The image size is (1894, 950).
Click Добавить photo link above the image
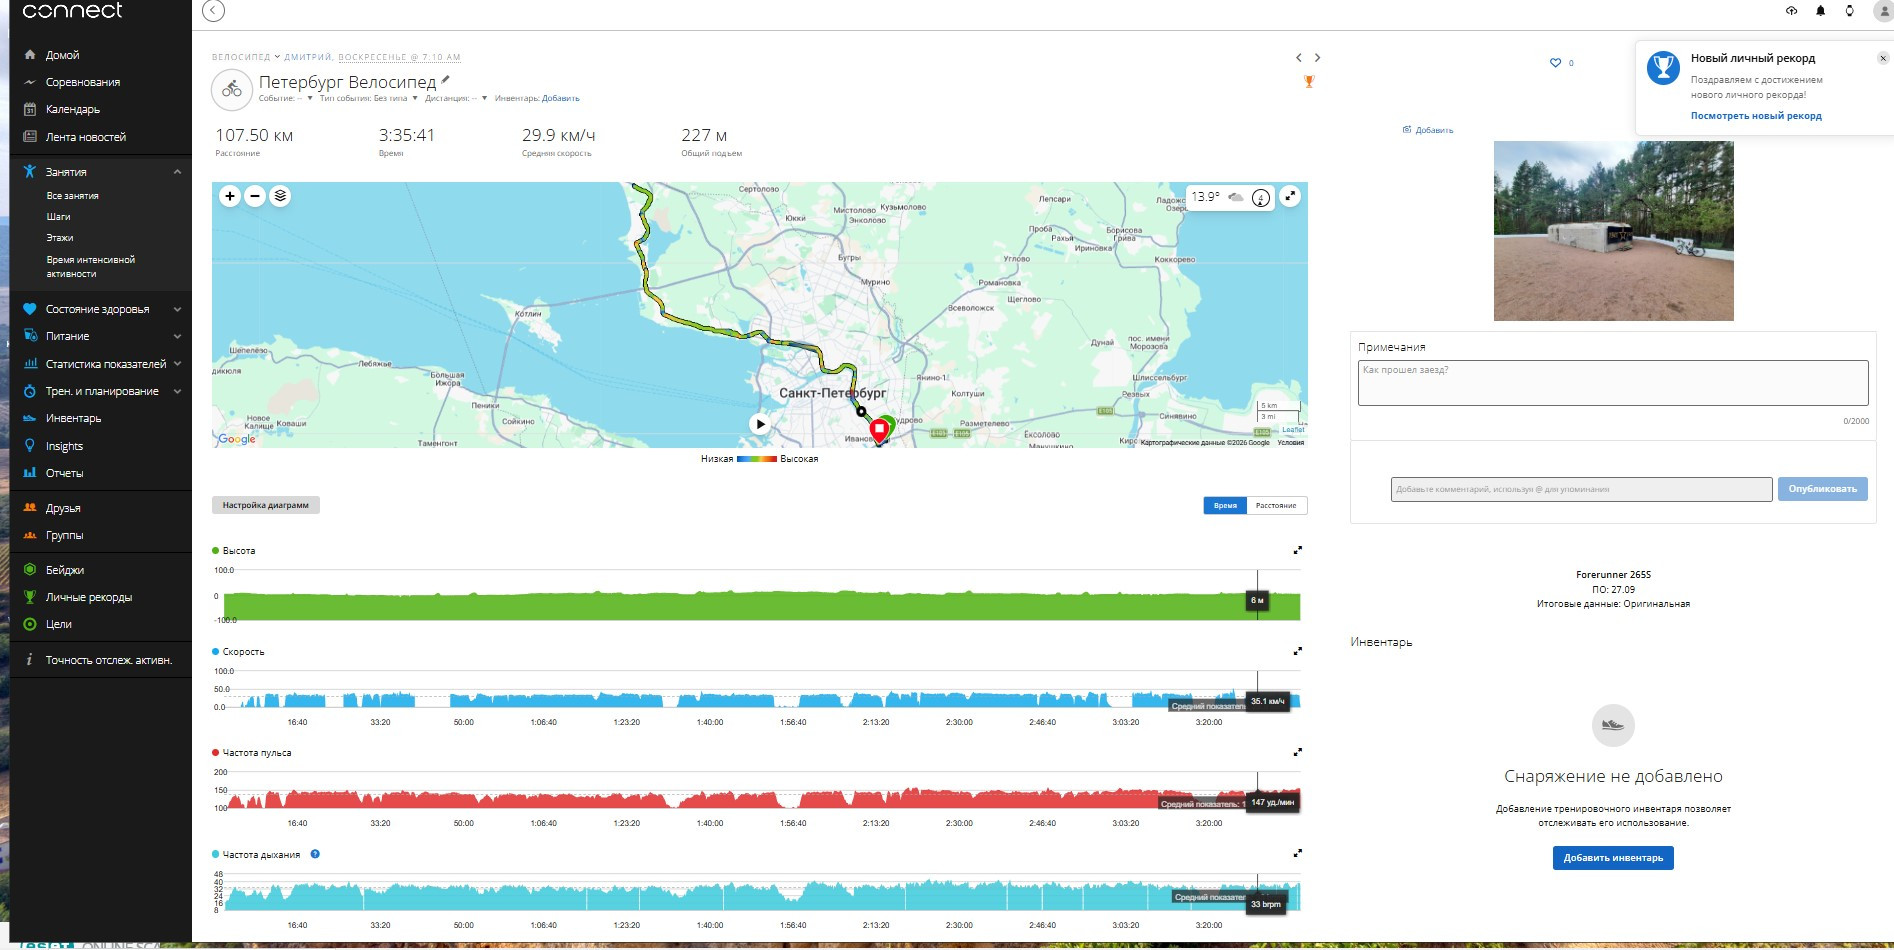[1428, 130]
